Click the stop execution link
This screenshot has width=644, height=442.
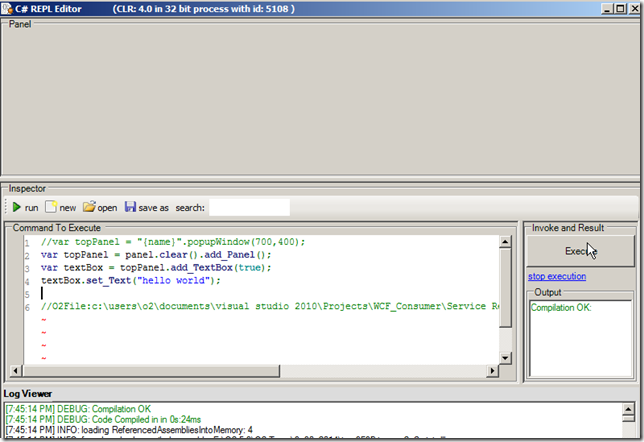tap(557, 276)
